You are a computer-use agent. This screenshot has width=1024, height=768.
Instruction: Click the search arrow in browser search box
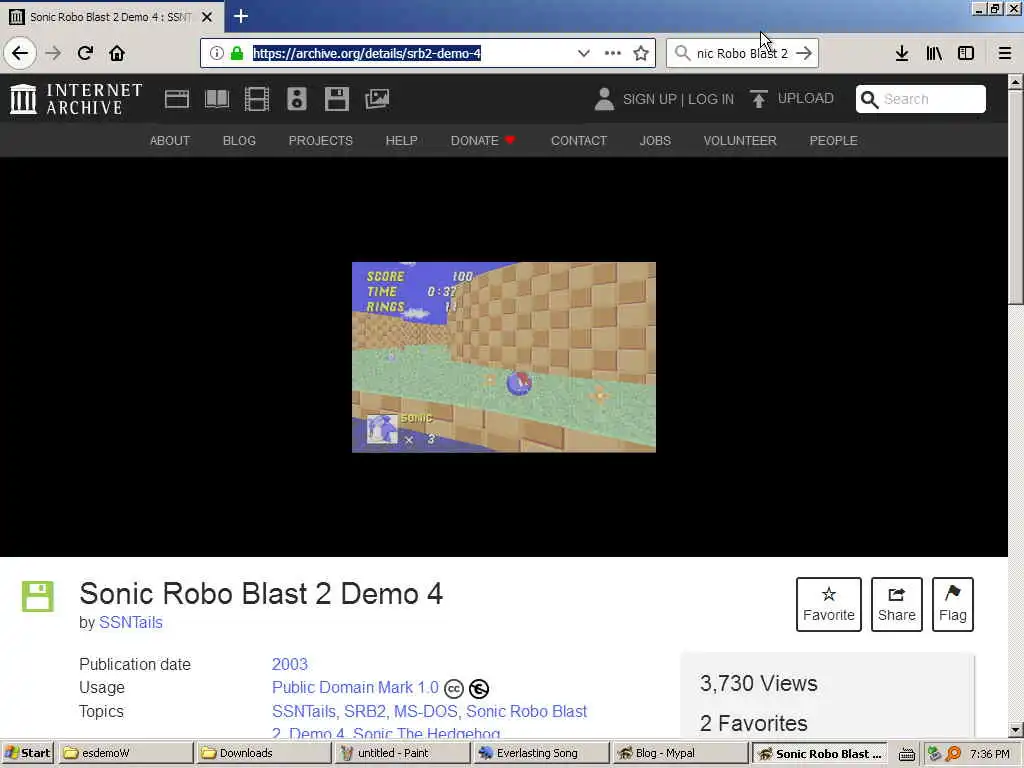click(x=804, y=53)
